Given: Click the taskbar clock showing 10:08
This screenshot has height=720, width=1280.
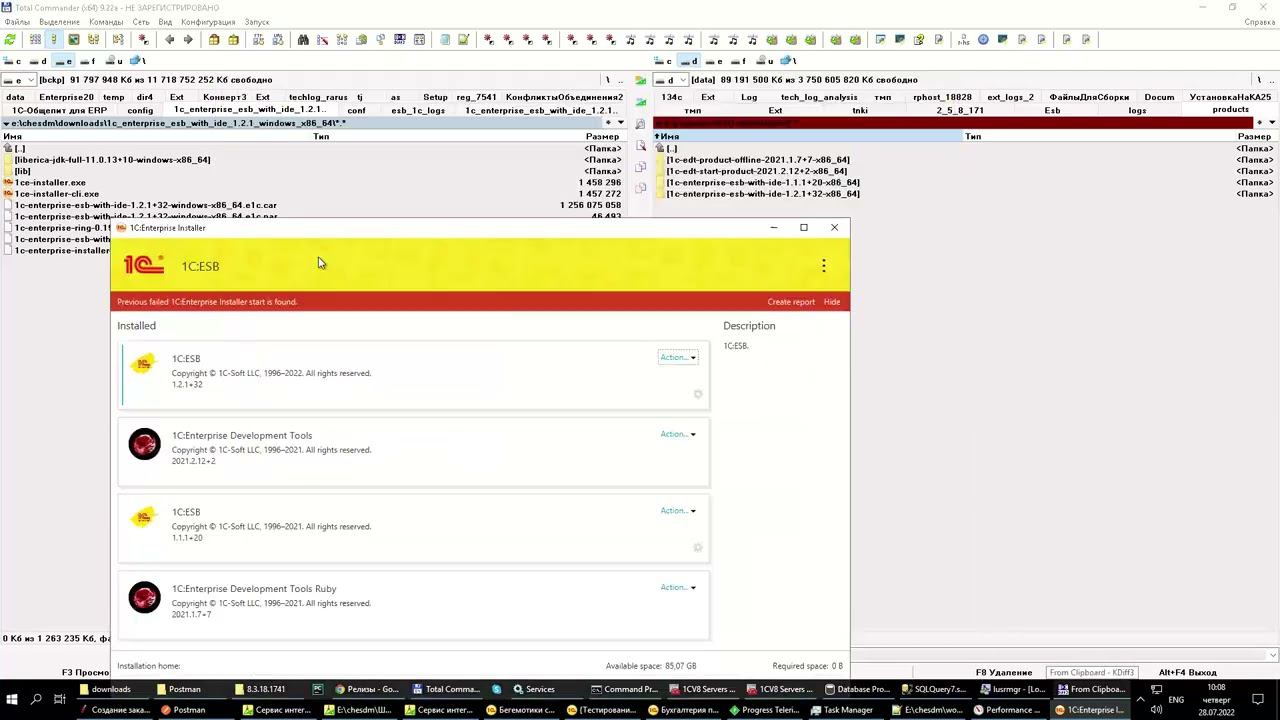Looking at the screenshot, I should click(x=1216, y=699).
